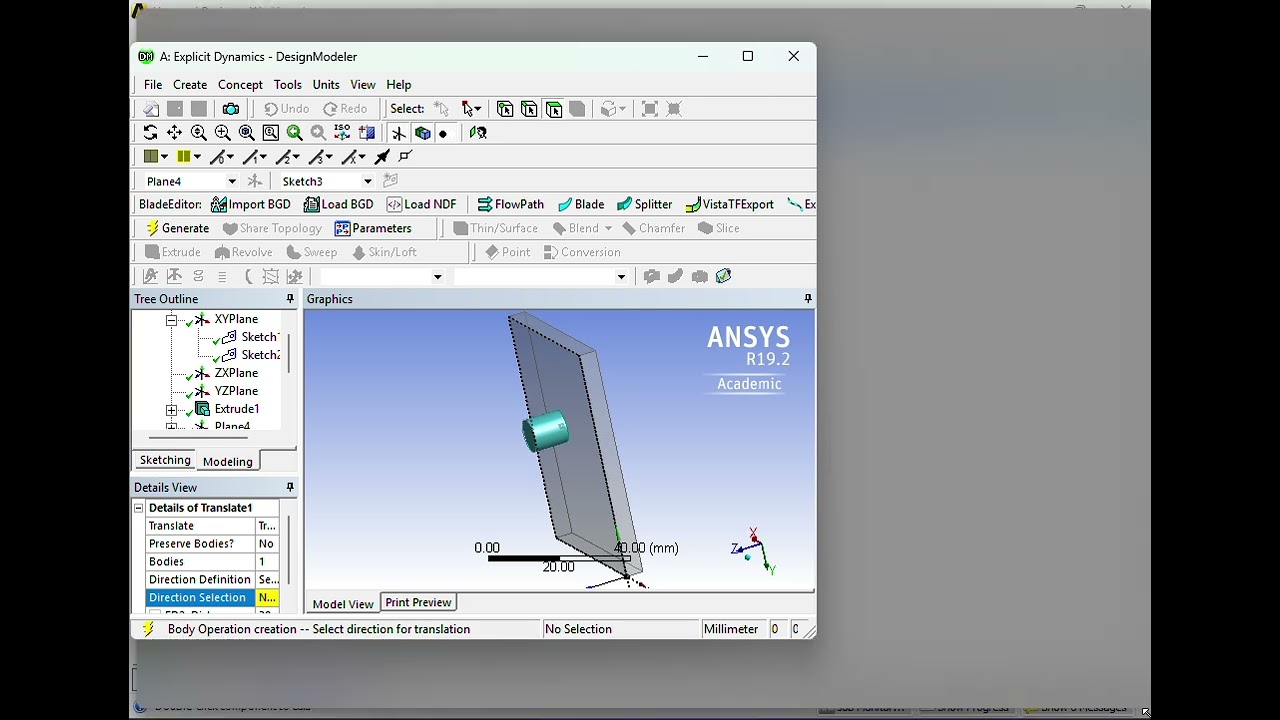Viewport: 1280px width, 720px height.
Task: Expand the Extrude1 tree node
Action: pyautogui.click(x=171, y=410)
